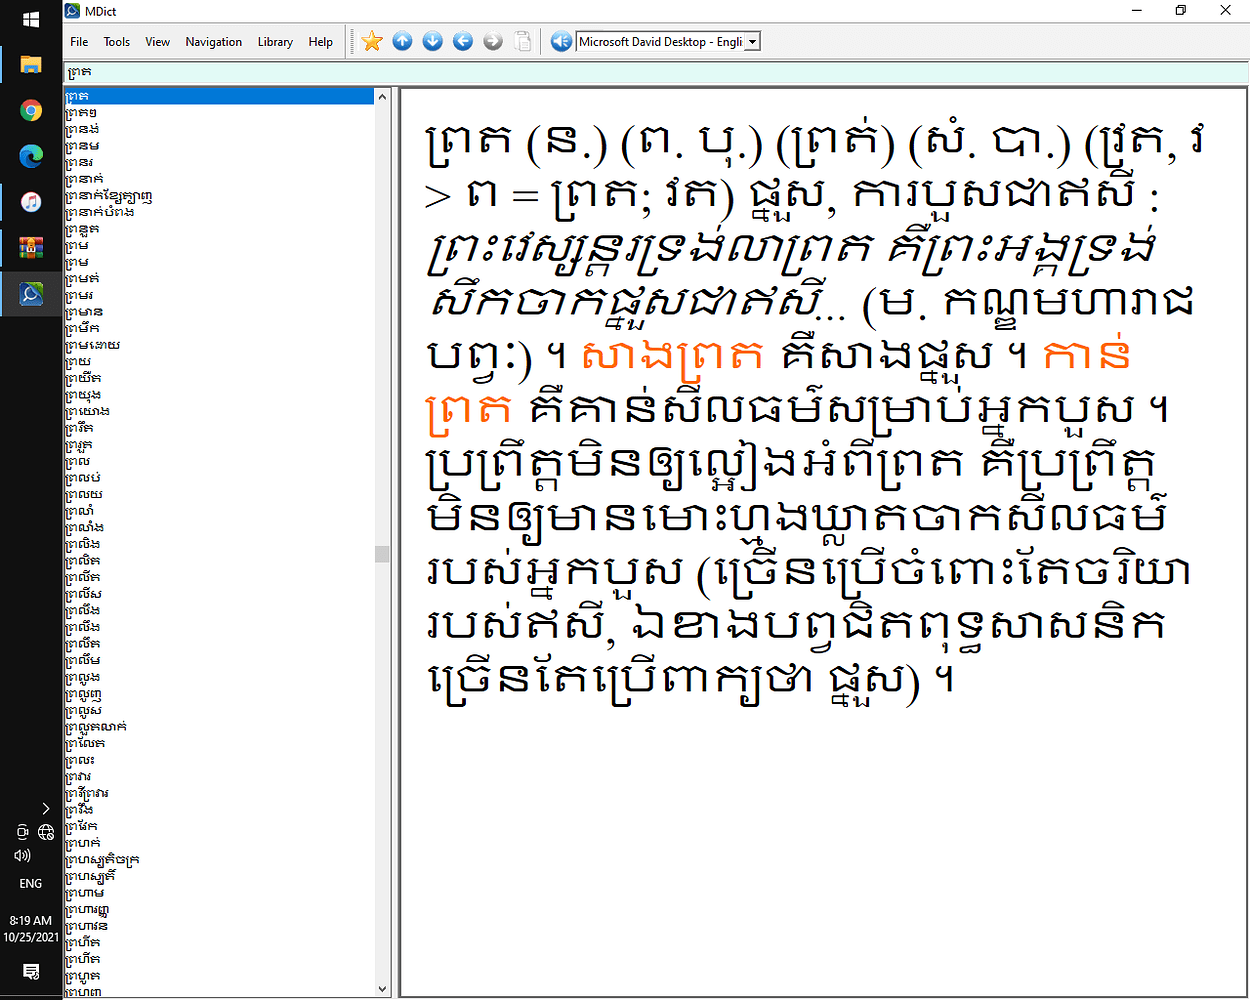Open the Library menu
This screenshot has width=1250, height=1000.
[275, 41]
